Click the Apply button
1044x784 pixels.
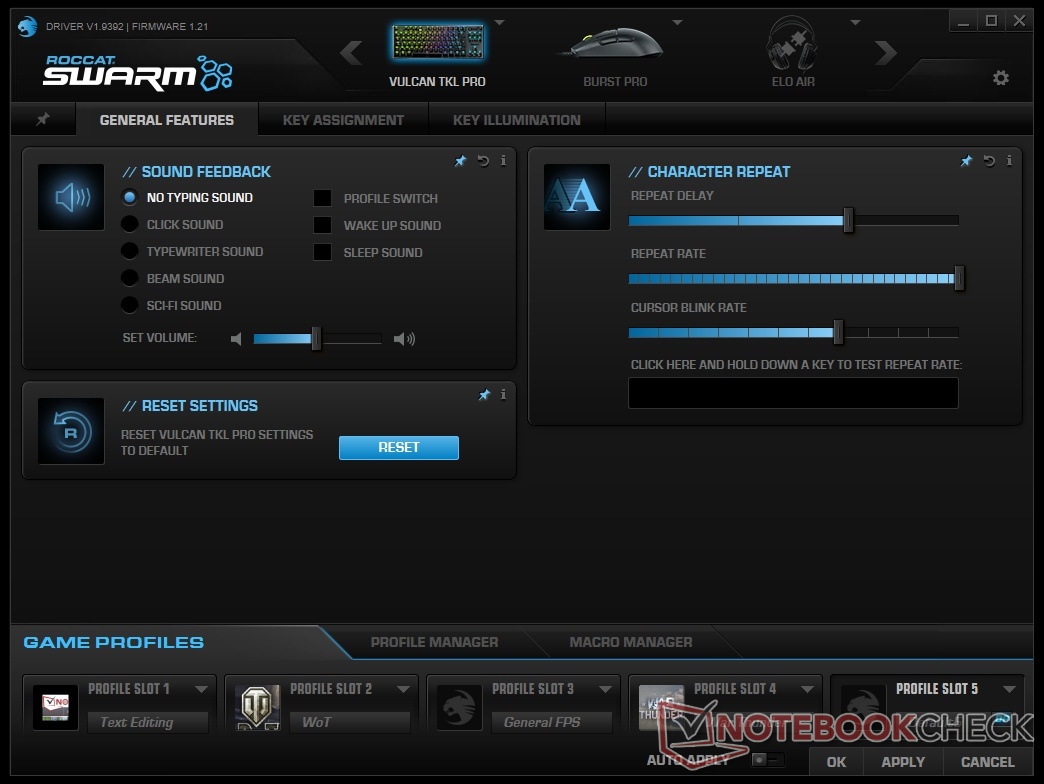(x=903, y=762)
